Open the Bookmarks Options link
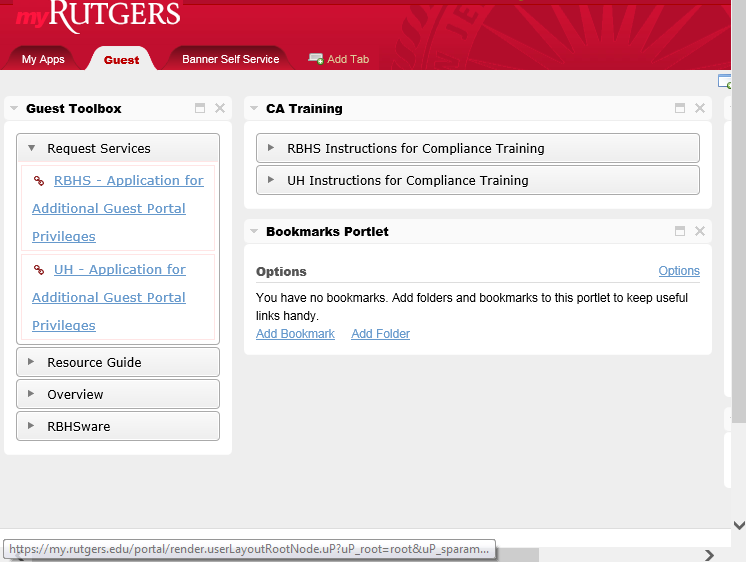The width and height of the screenshot is (746, 562). 679,271
